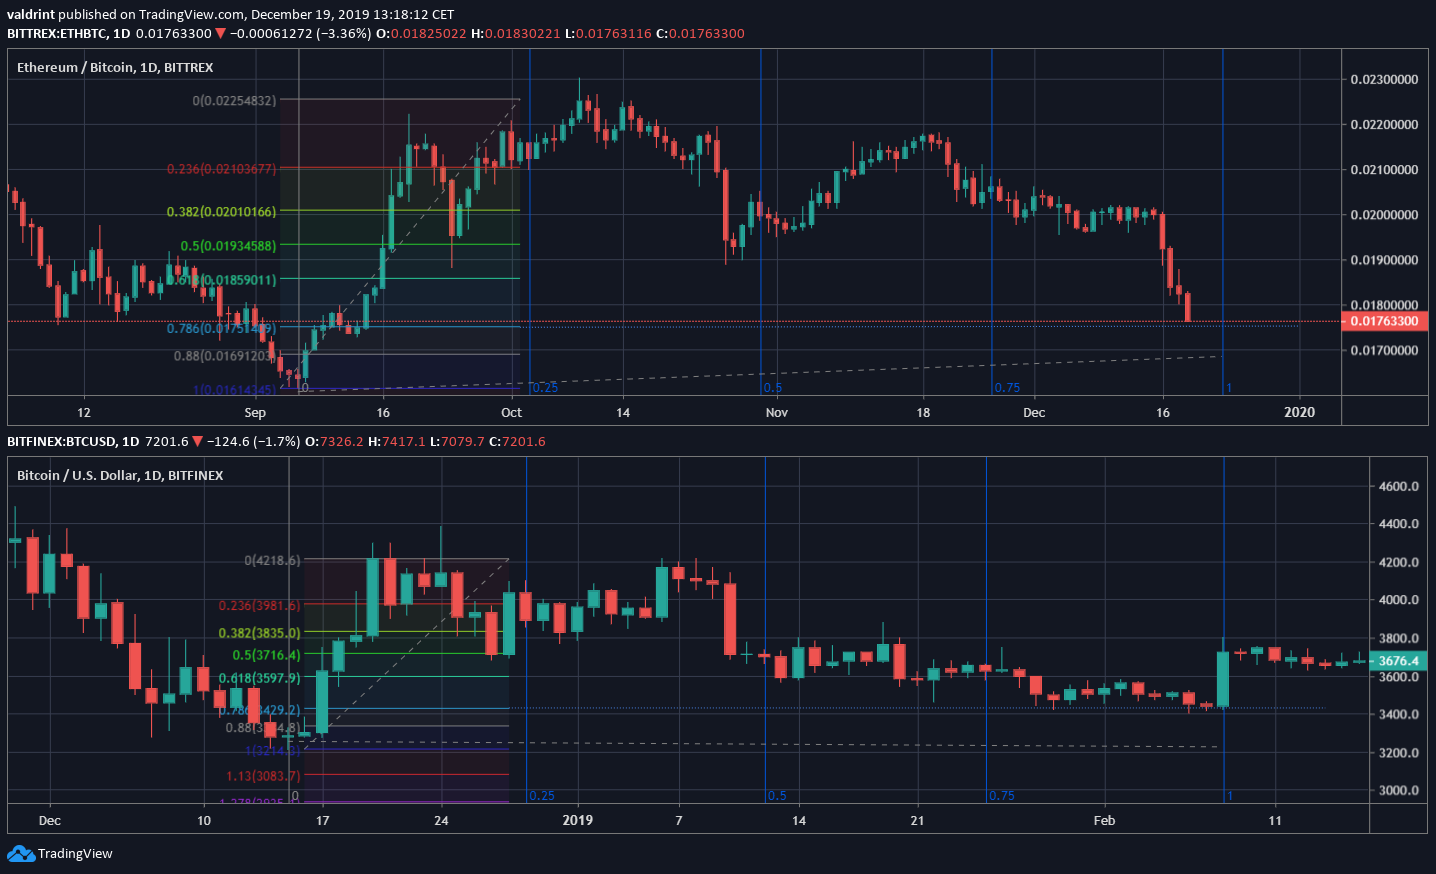Screen dimensions: 1436x874
Task: Select the 0.02200000 axis price value
Action: click(1384, 125)
